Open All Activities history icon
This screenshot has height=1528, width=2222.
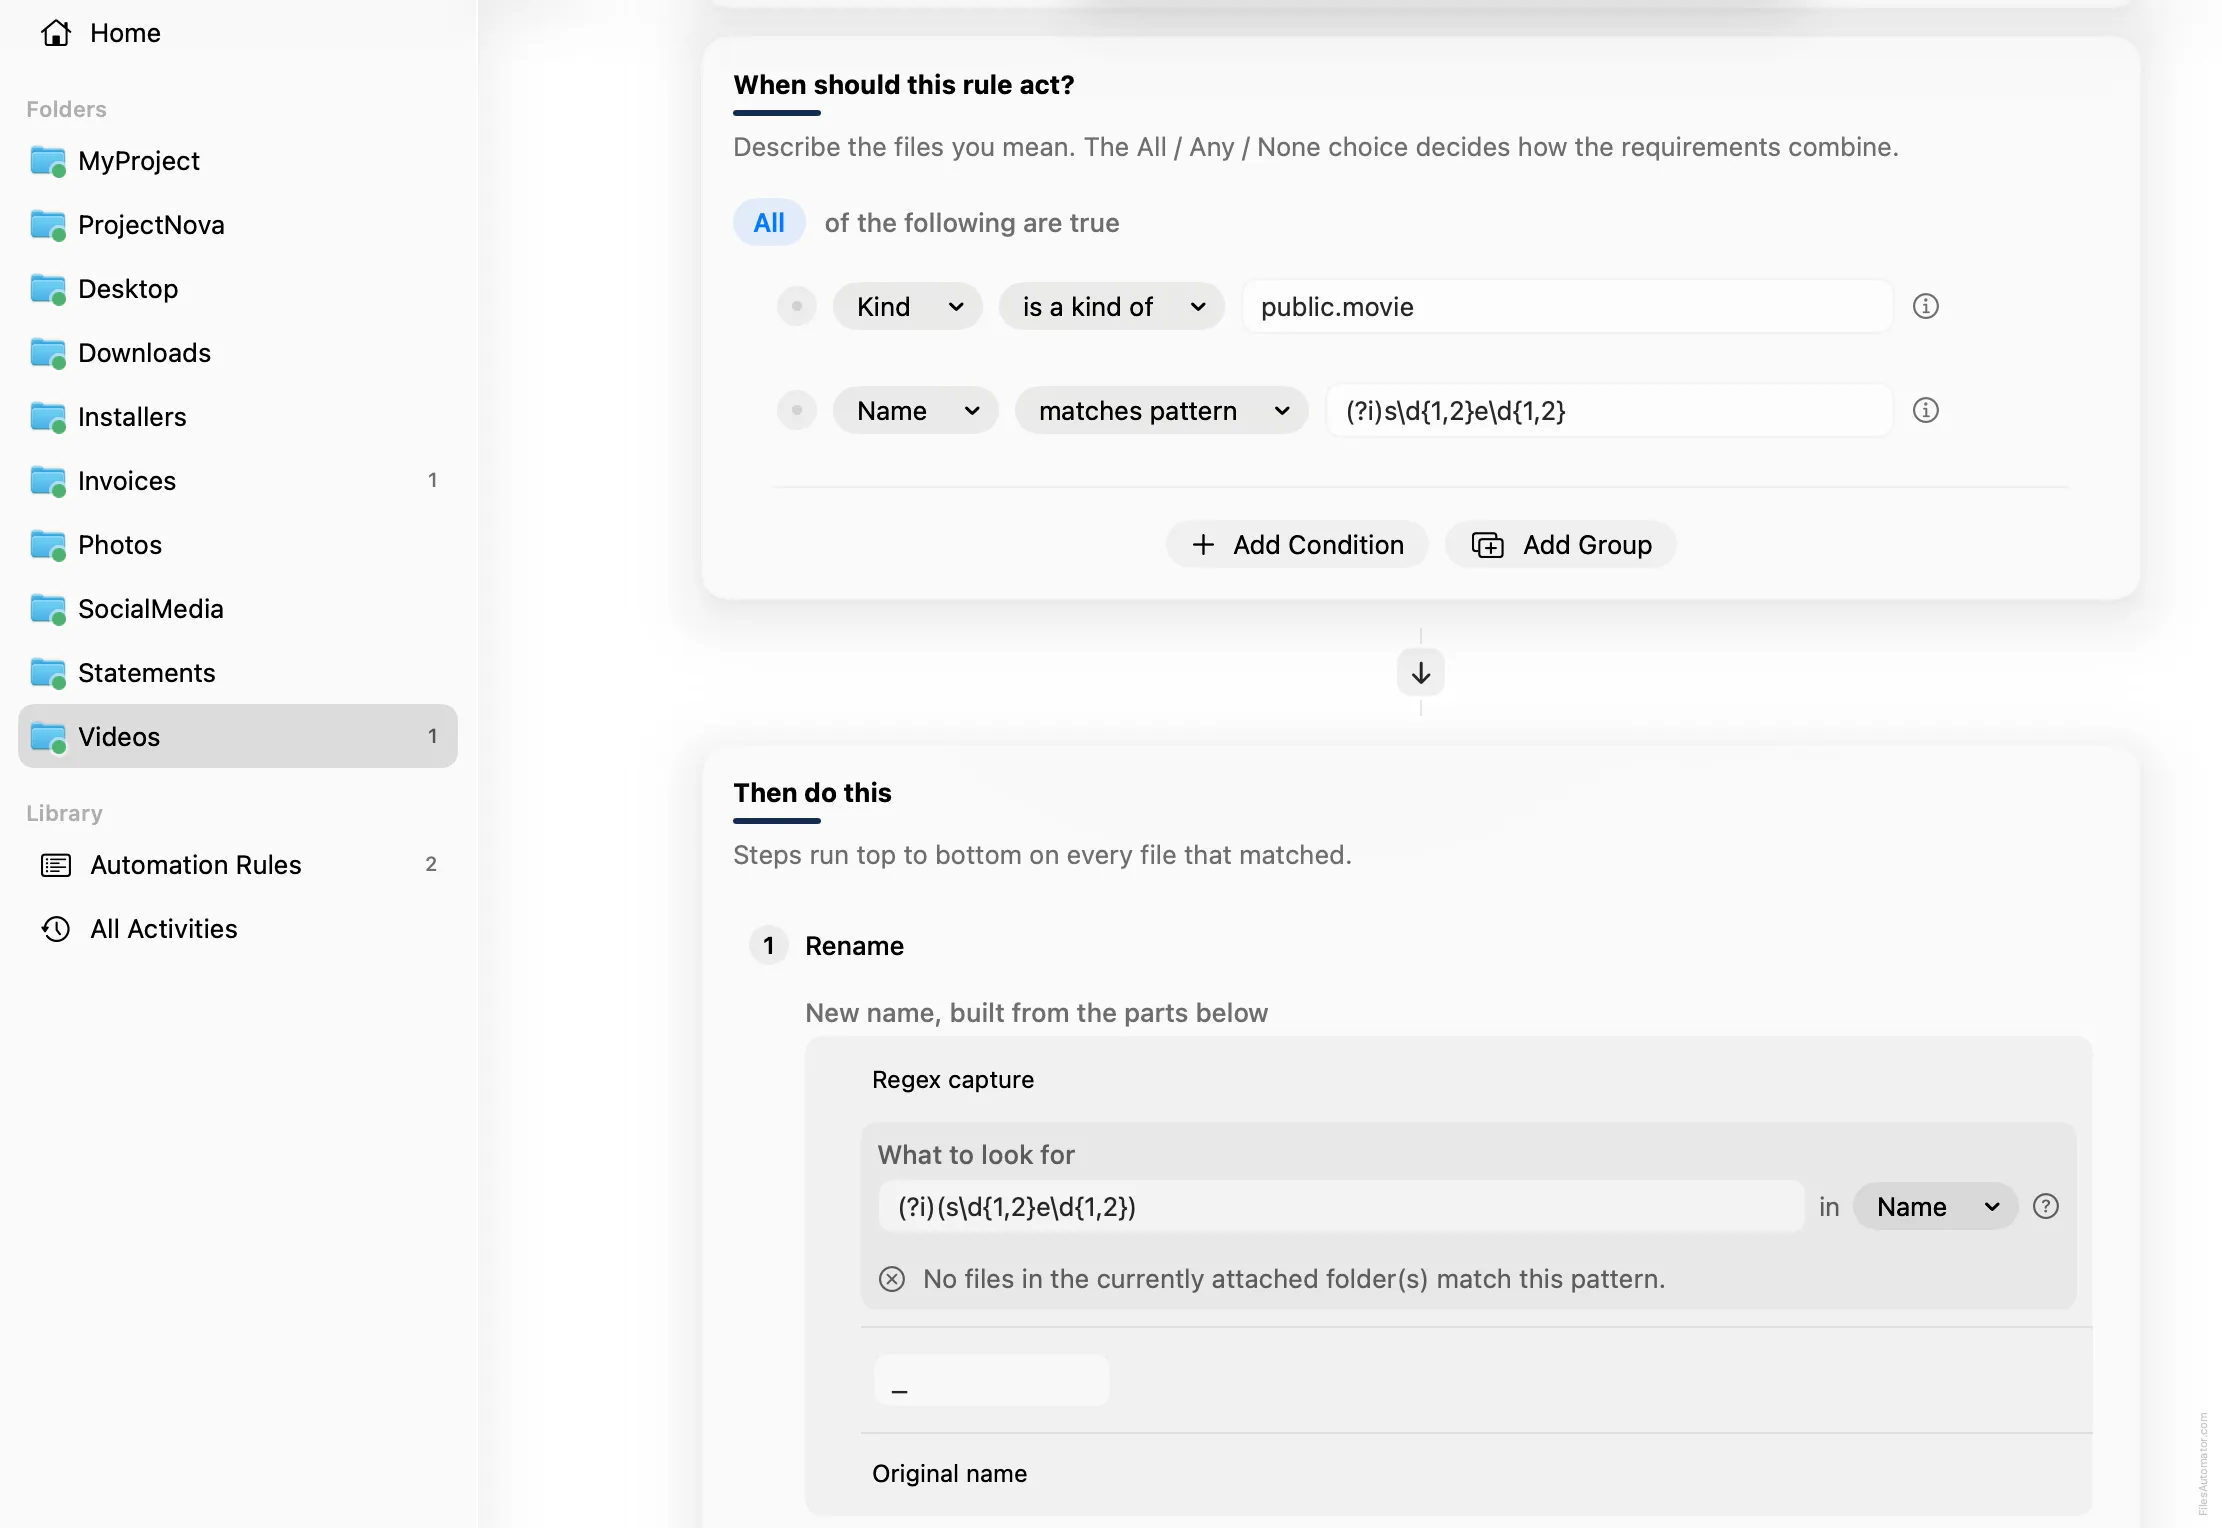coord(56,929)
